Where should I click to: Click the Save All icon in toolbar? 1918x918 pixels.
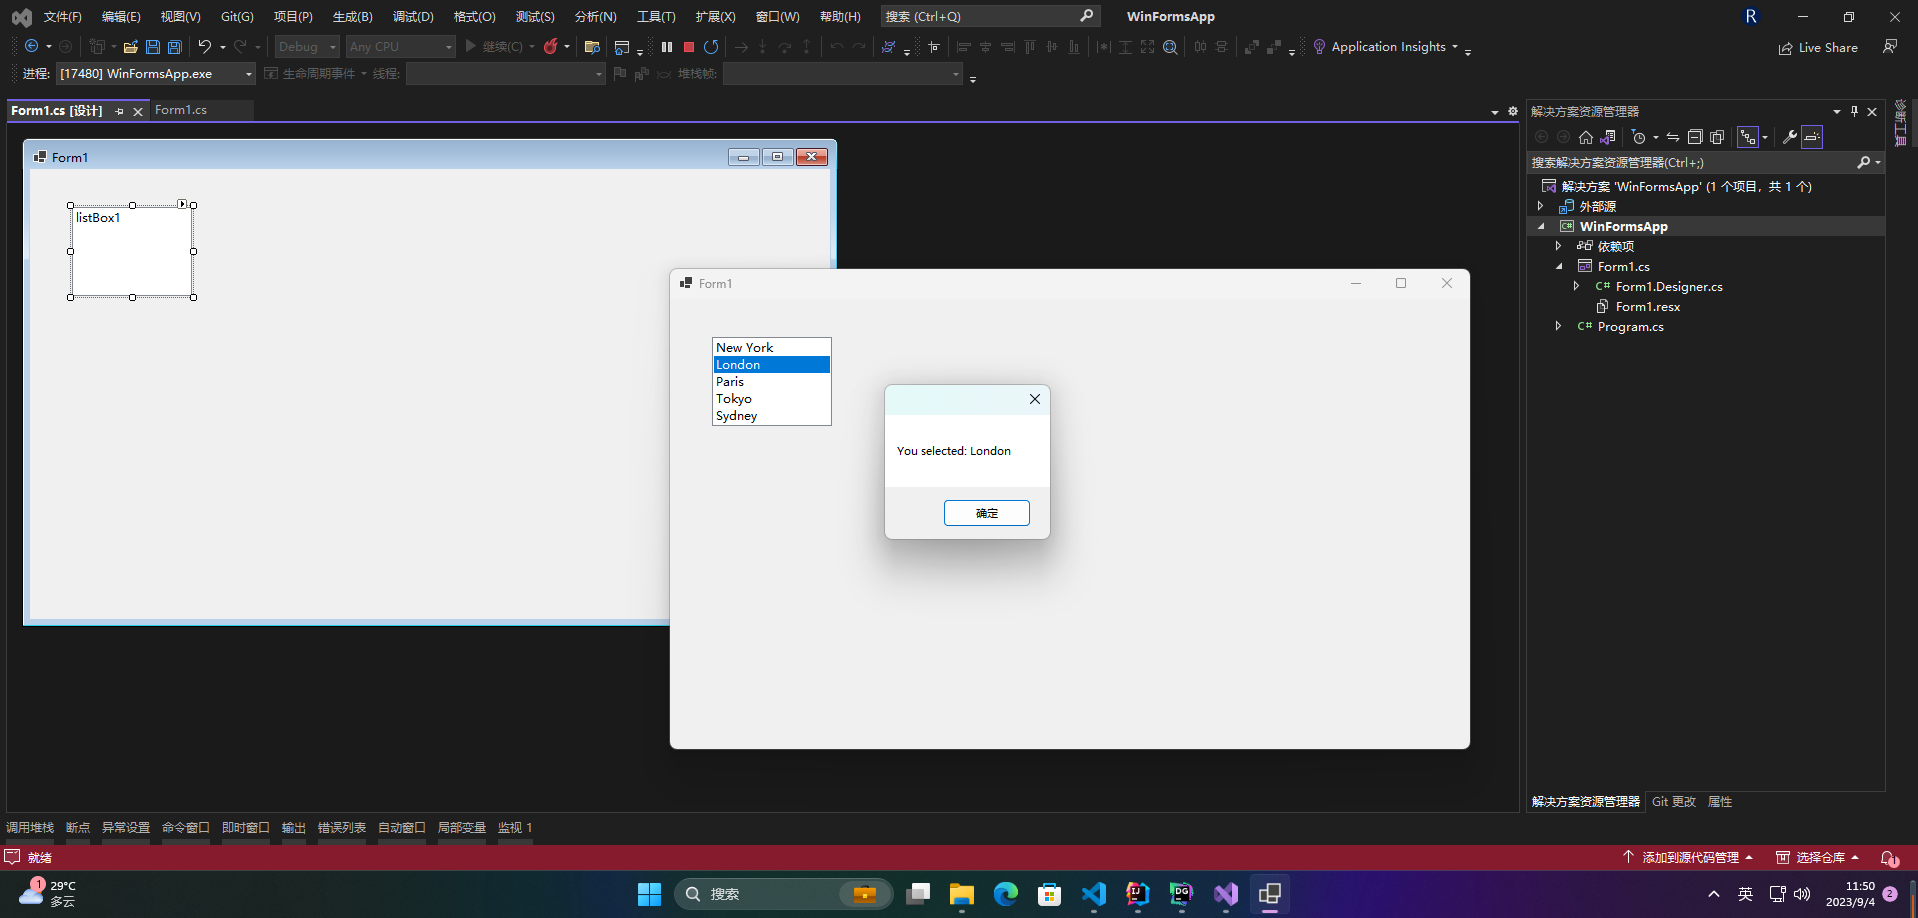coord(175,47)
